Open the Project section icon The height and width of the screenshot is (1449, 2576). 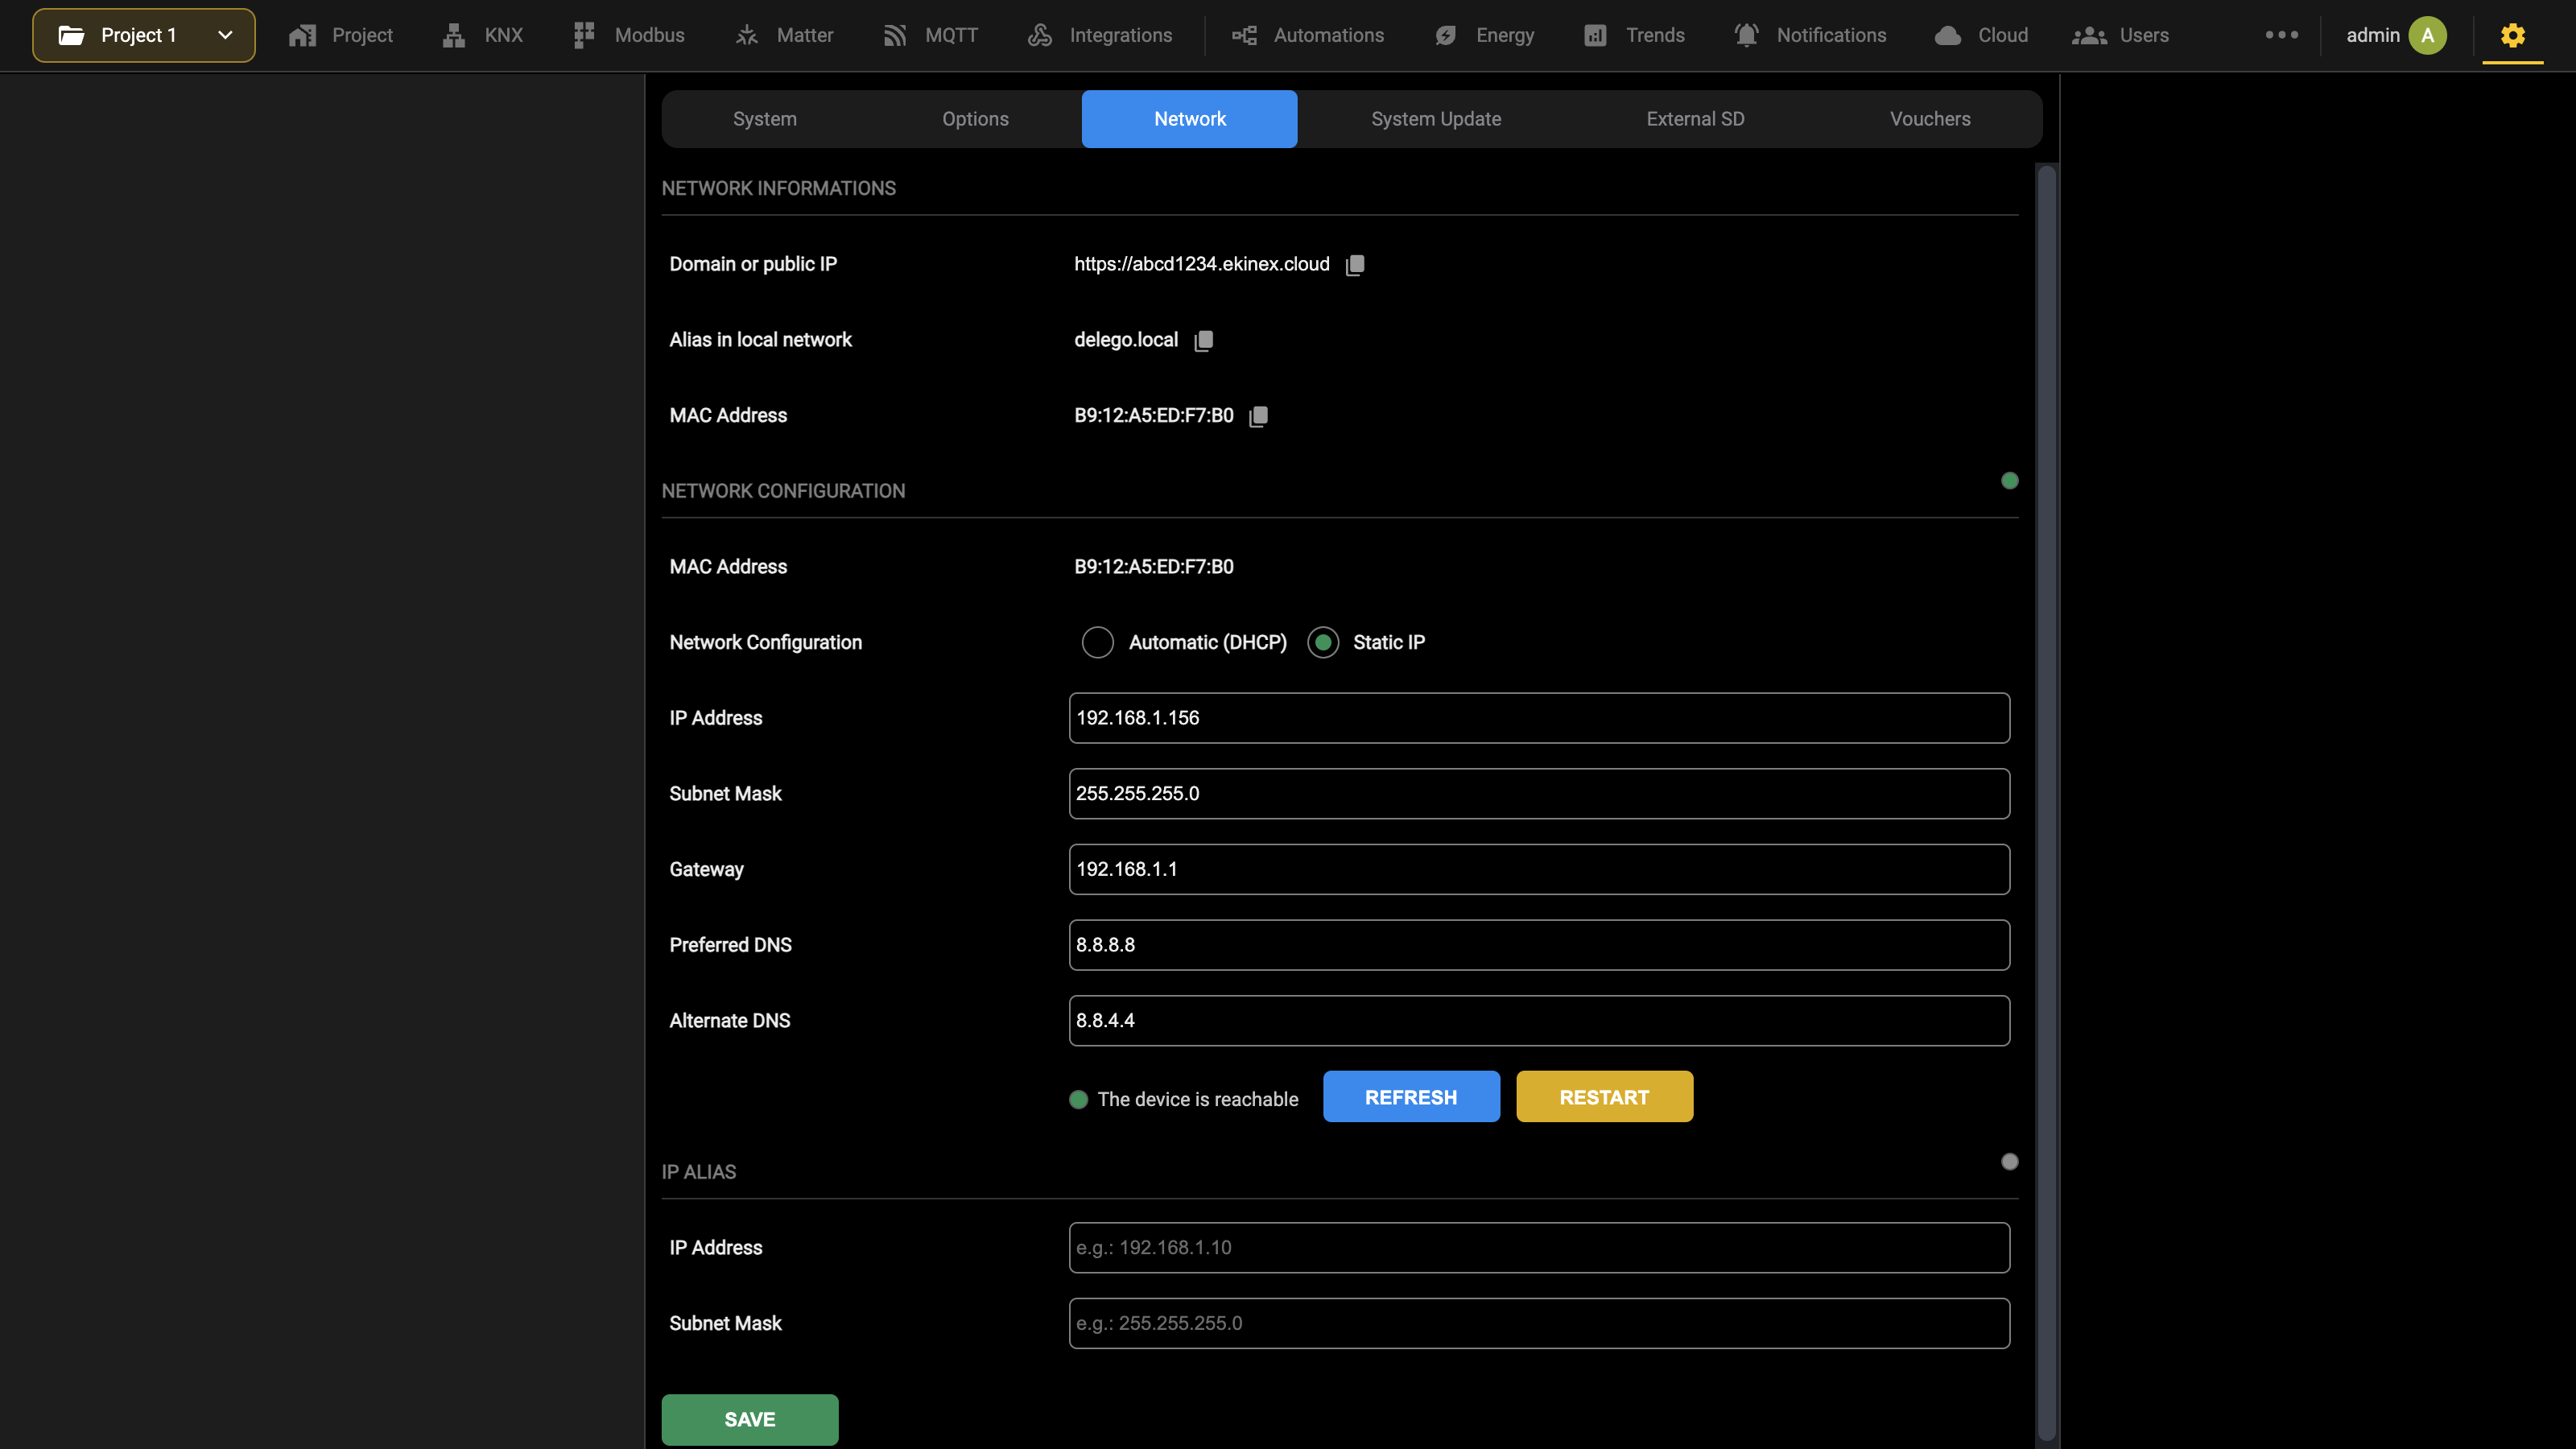(x=302, y=36)
